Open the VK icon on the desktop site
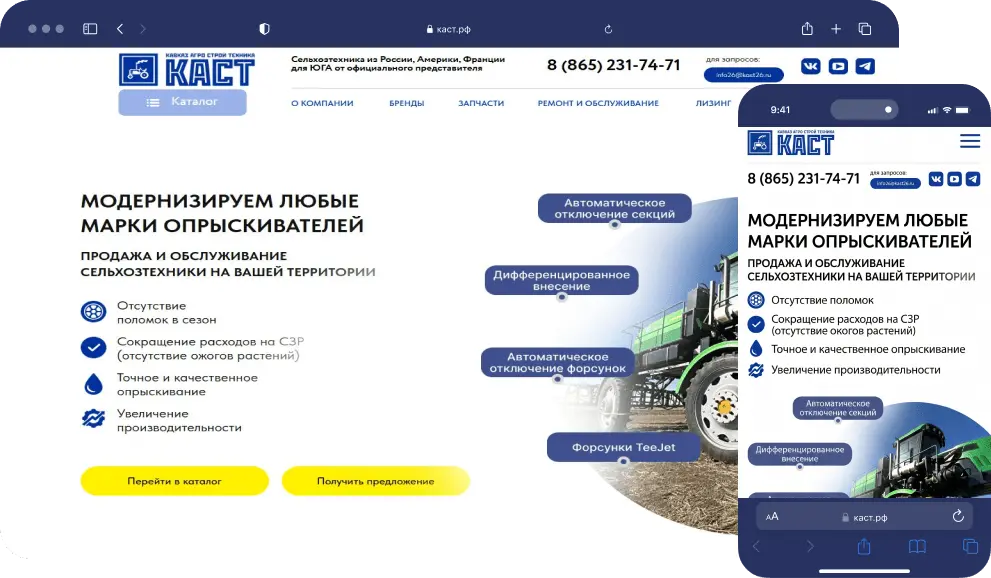The image size is (991, 578). [810, 66]
